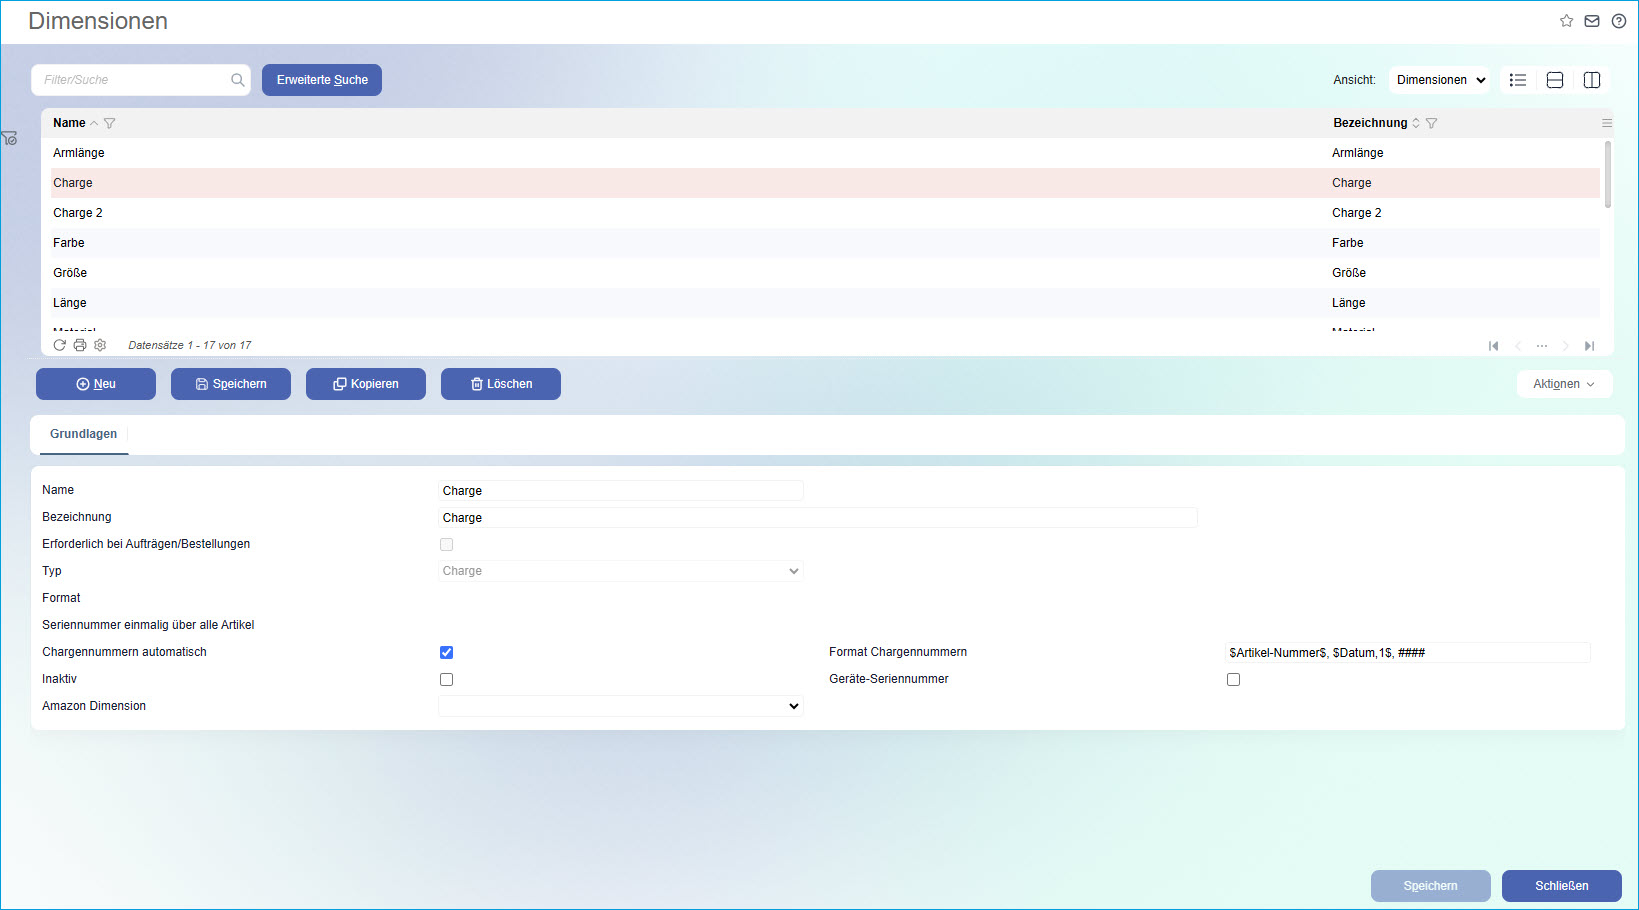Viewport: 1639px width, 910px height.
Task: Click Größe in the Bezeichnung column
Action: [1349, 273]
